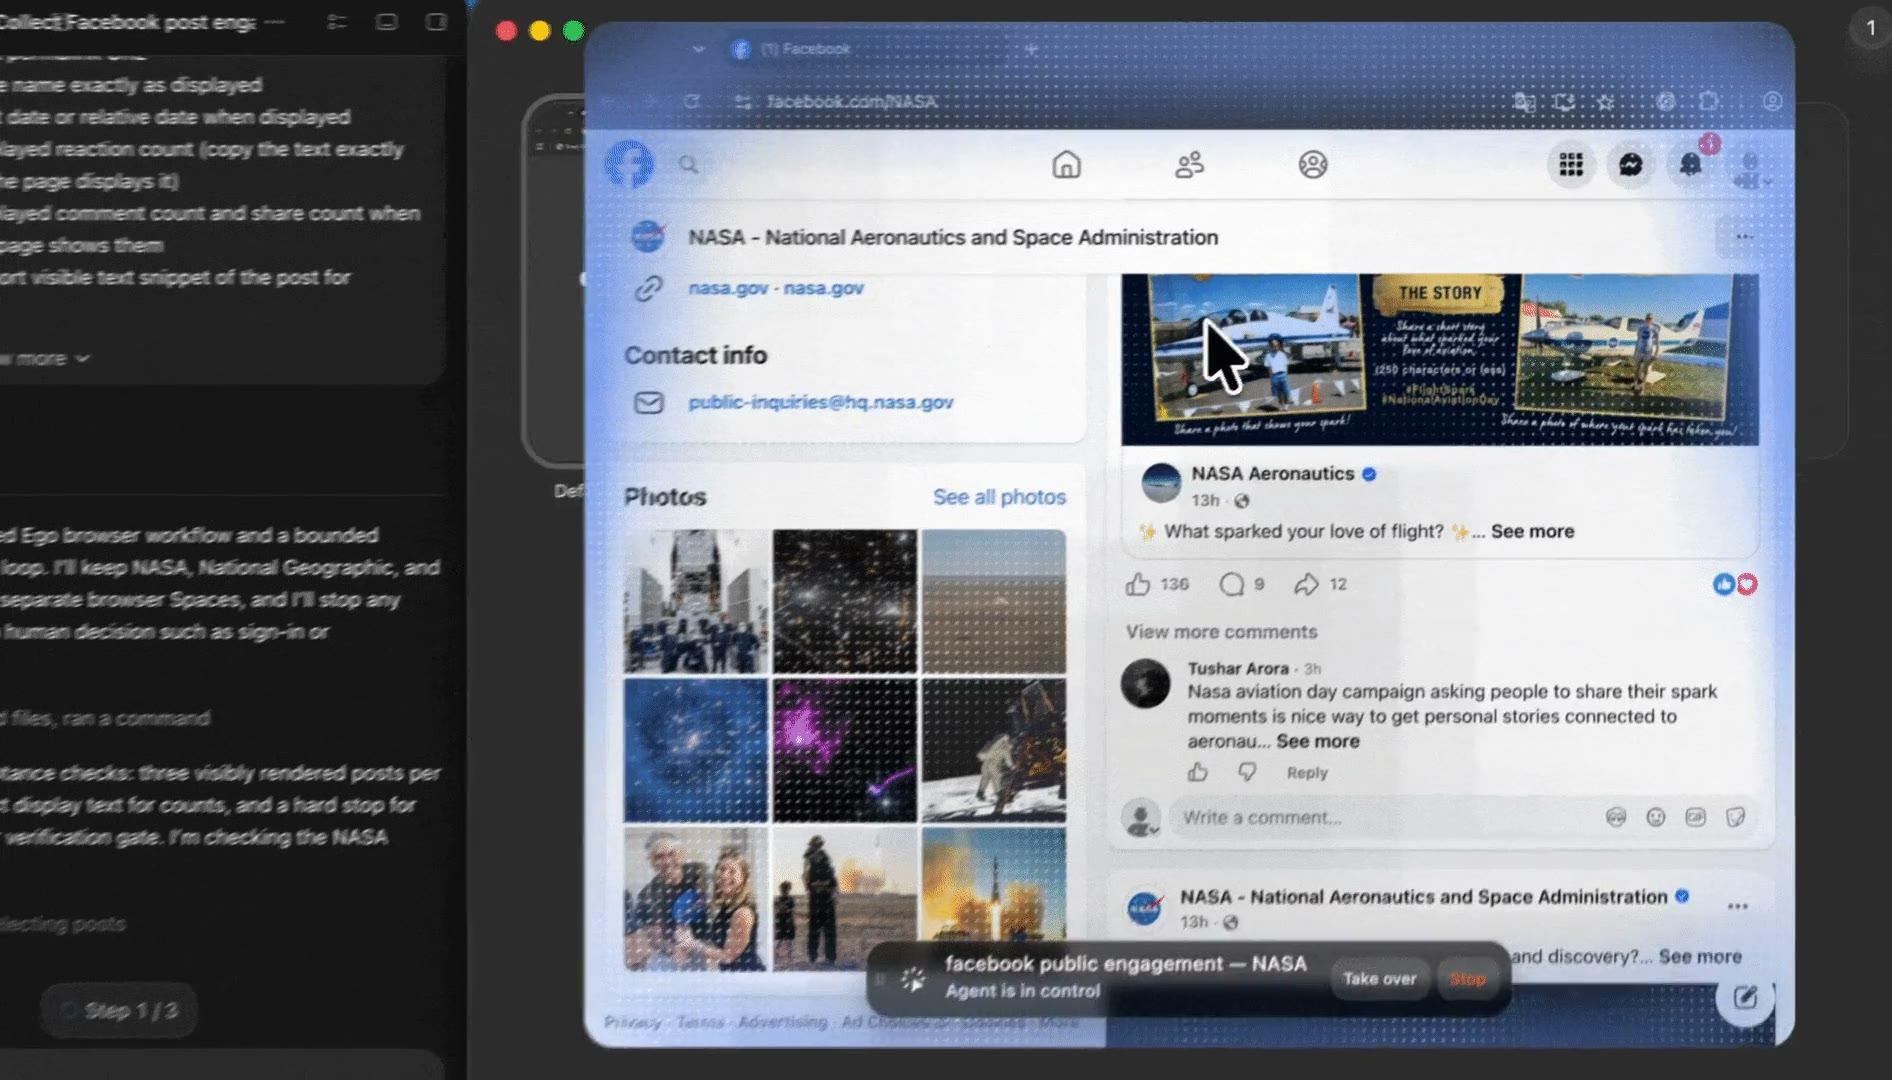
Task: Open the dark star field photo thumbnail
Action: coord(844,601)
